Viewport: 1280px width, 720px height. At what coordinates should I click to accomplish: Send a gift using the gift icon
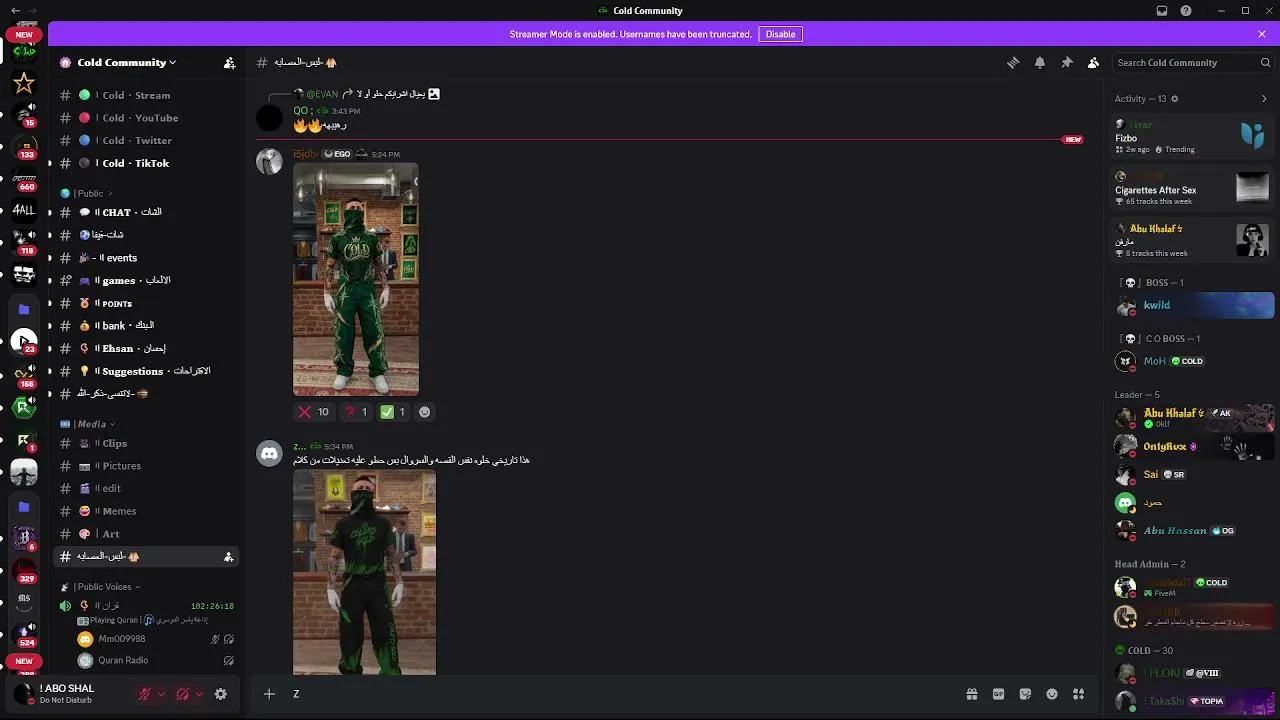[971, 694]
